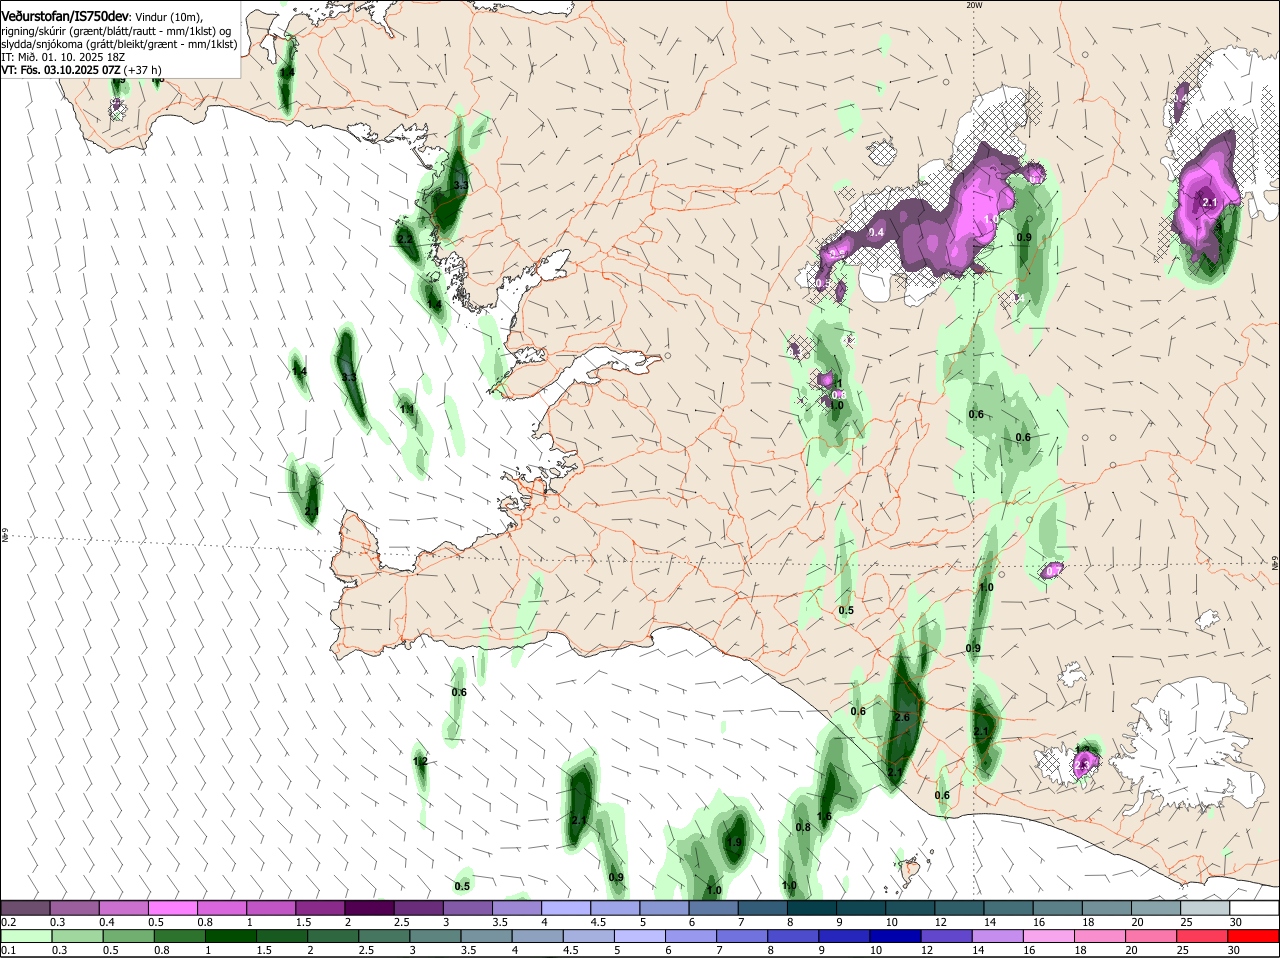Click the '20W' longitude label at top edge
1280x958 pixels.
click(x=975, y=5)
